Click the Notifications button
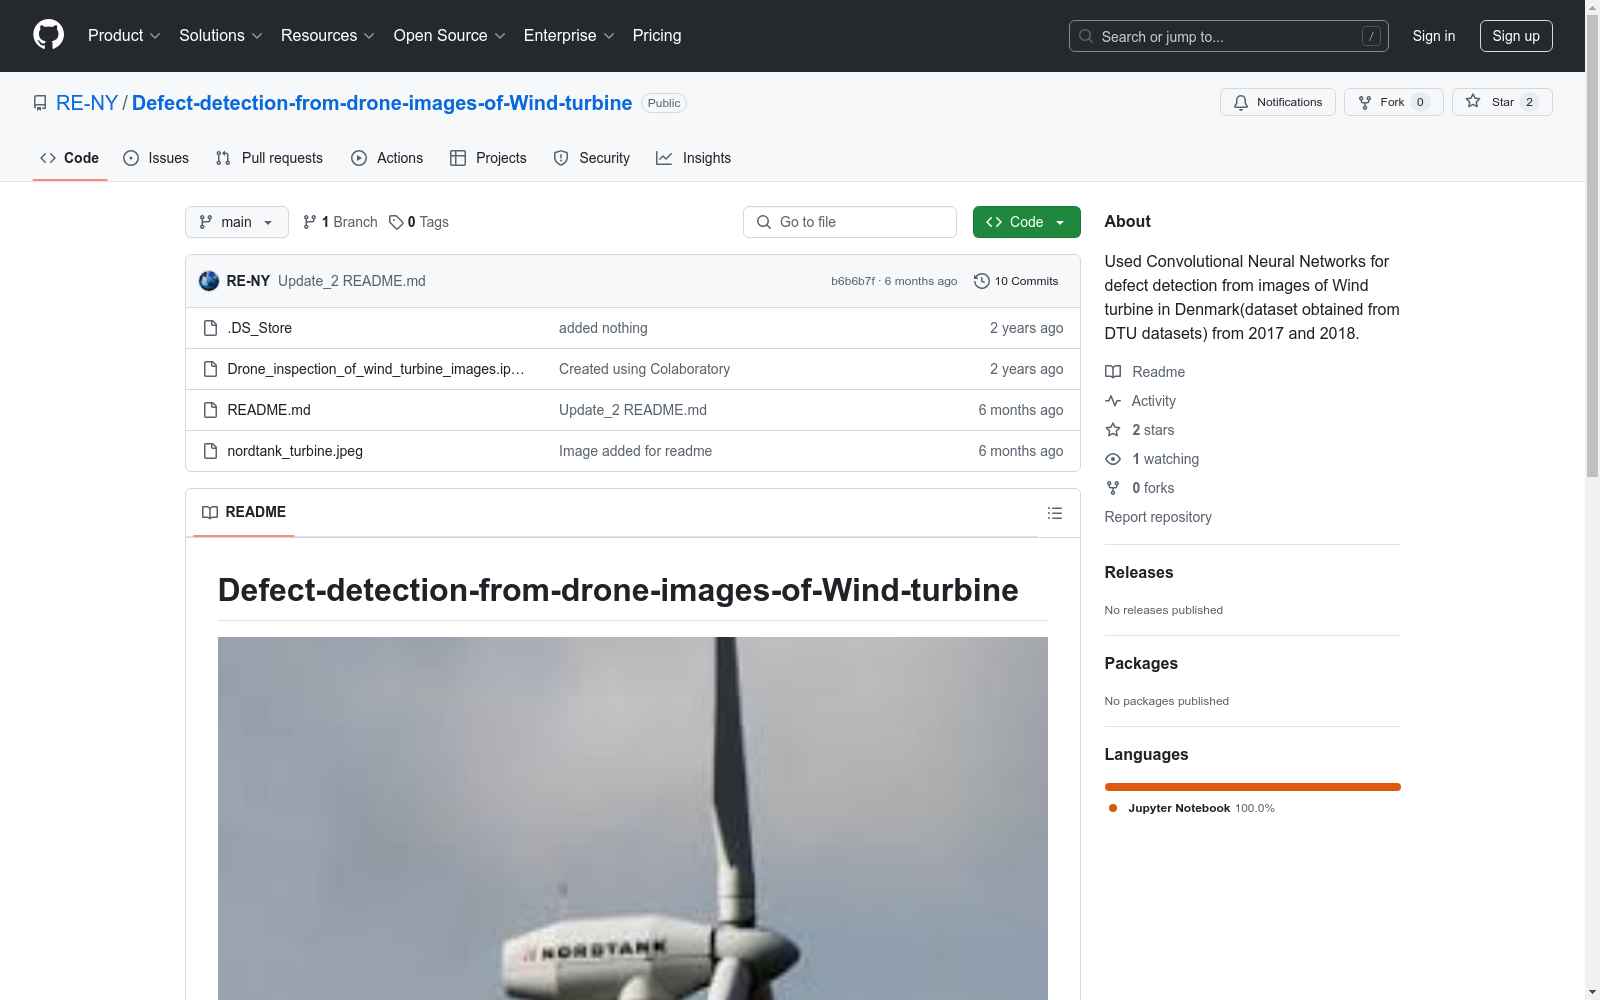 point(1278,102)
